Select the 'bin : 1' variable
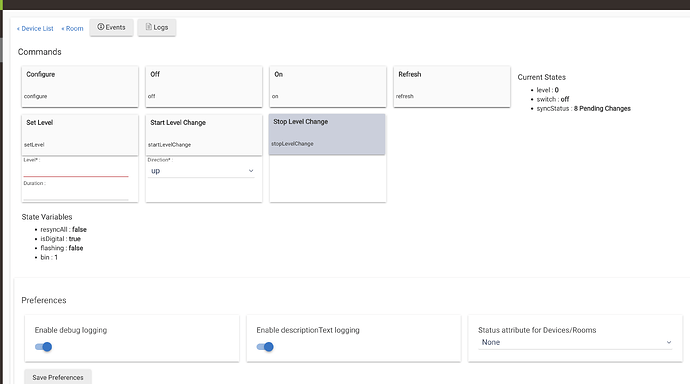 [x=49, y=257]
